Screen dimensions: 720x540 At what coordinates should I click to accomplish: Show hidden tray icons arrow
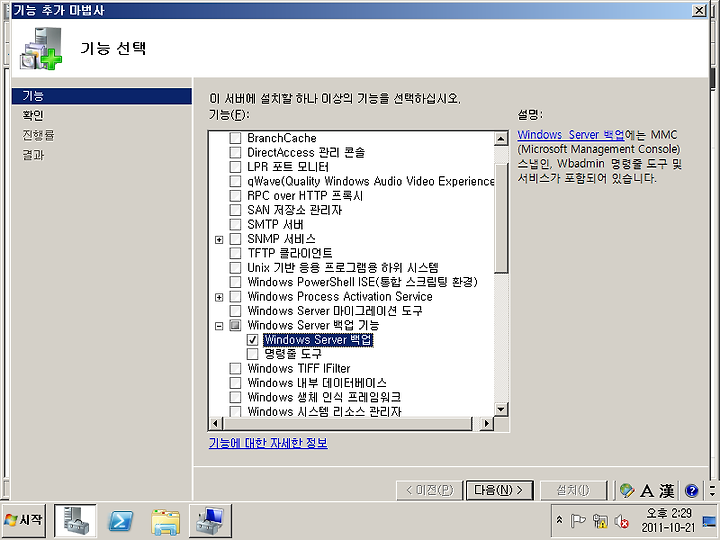click(559, 520)
